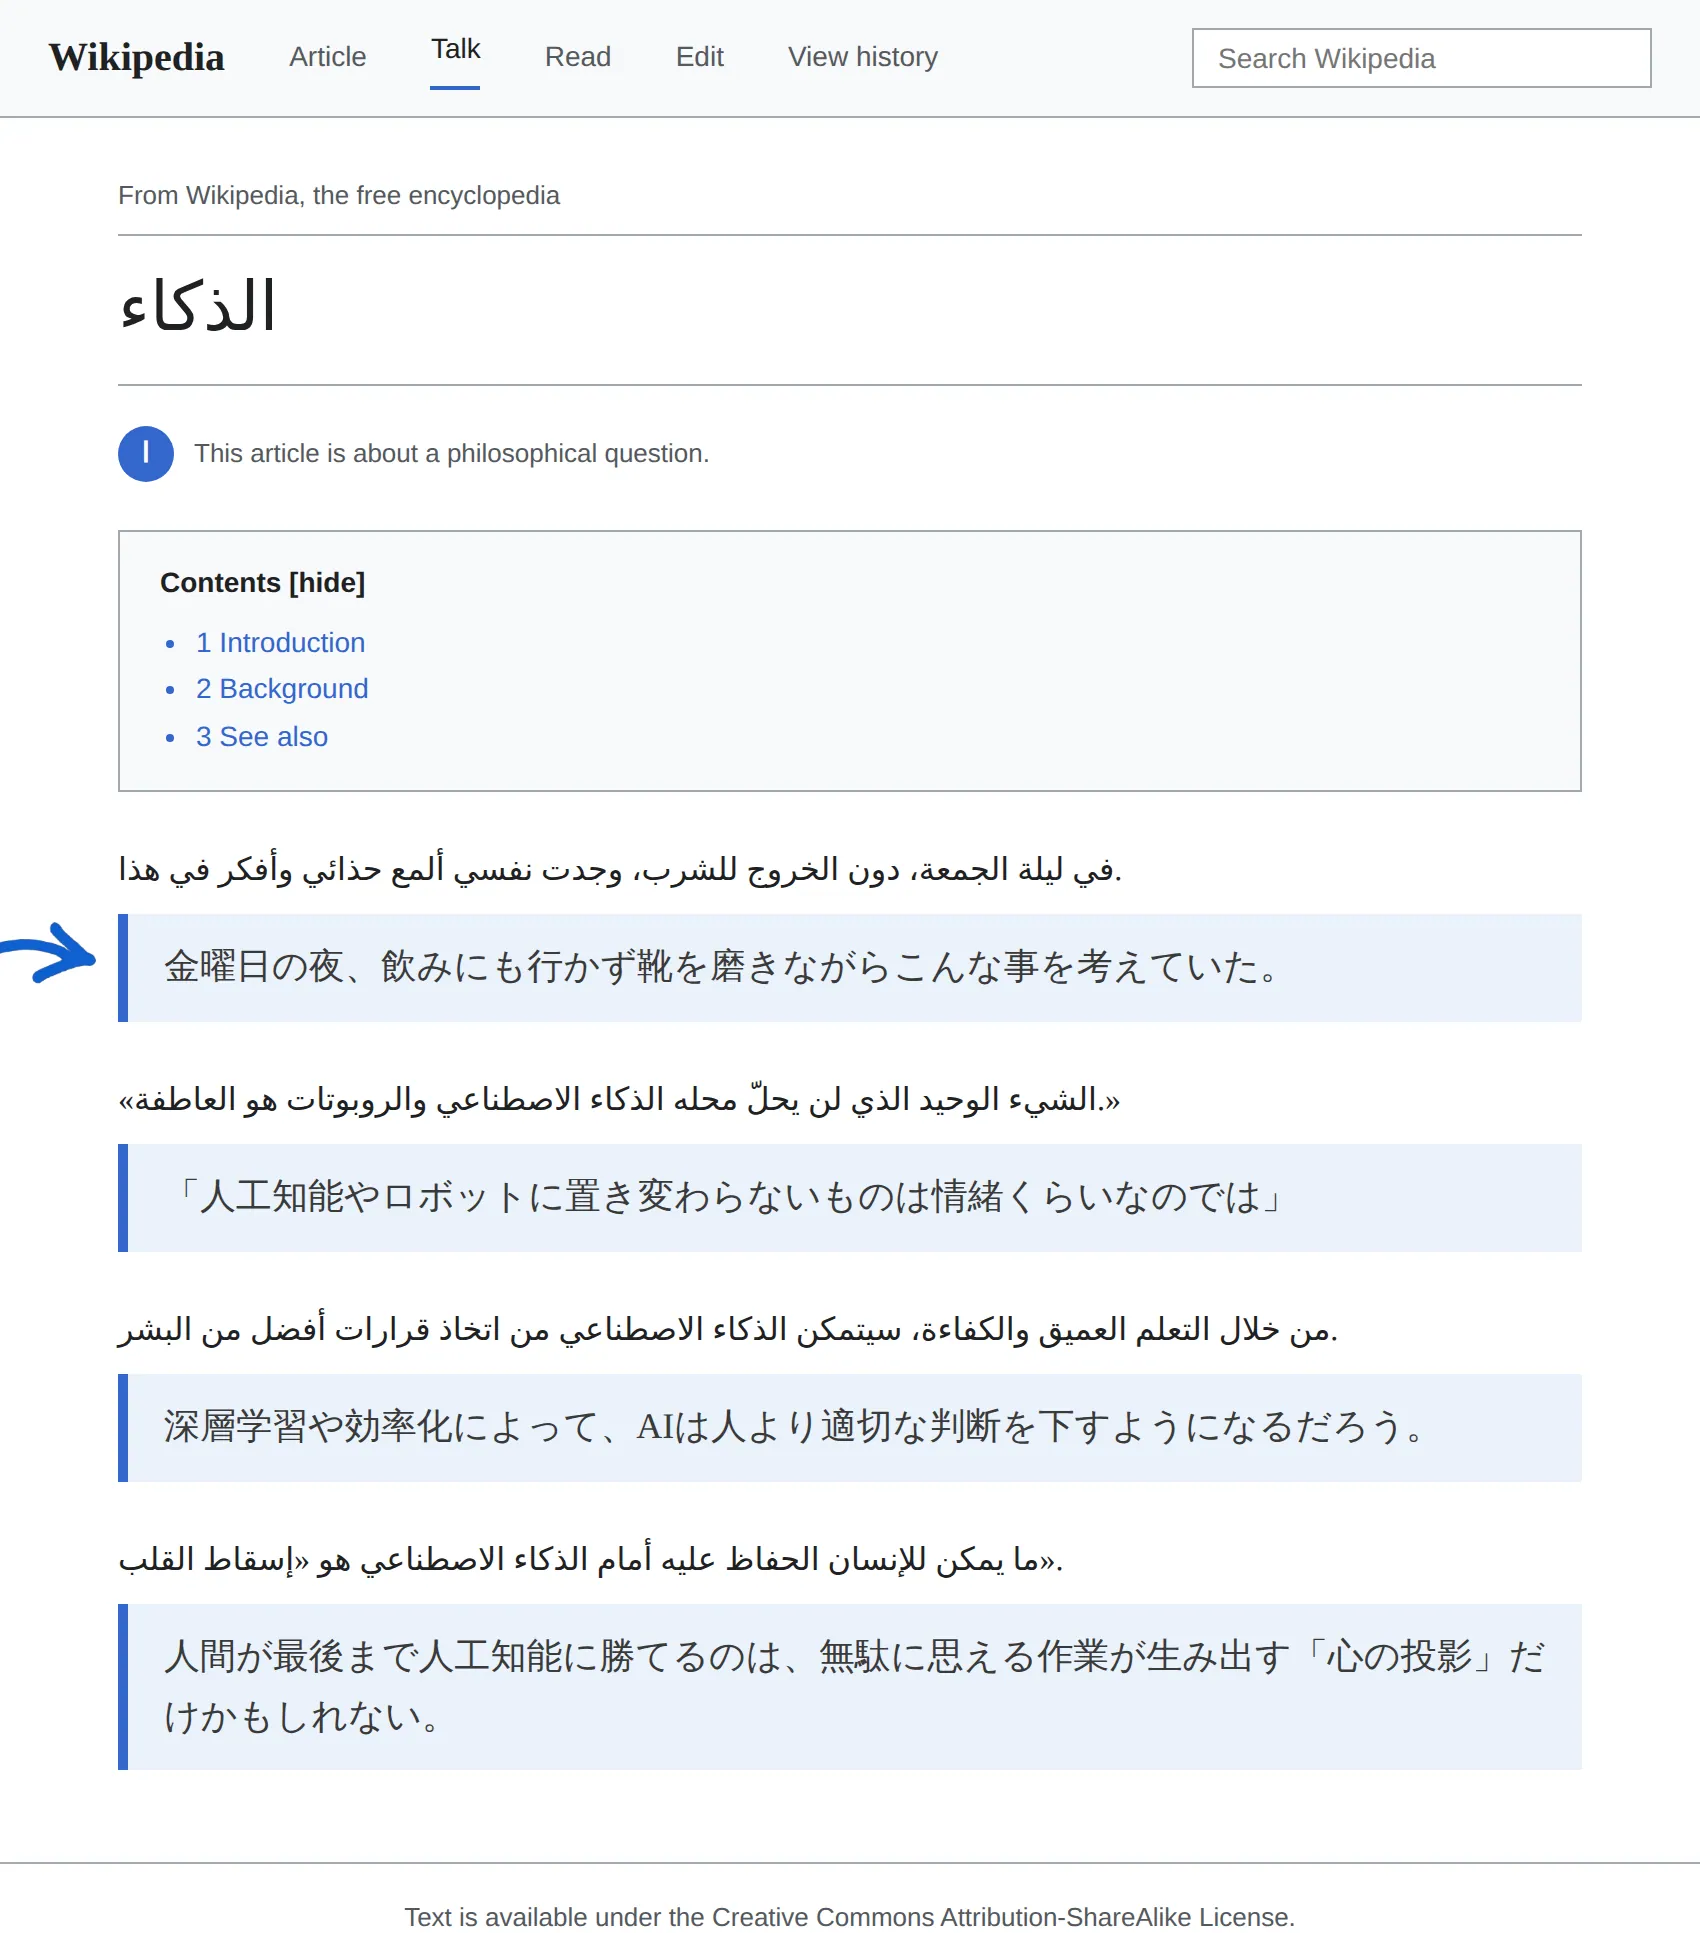The width and height of the screenshot is (1700, 1933).
Task: Click Arabic sentence beginning 'في ليلة الجمعة'
Action: [620, 869]
